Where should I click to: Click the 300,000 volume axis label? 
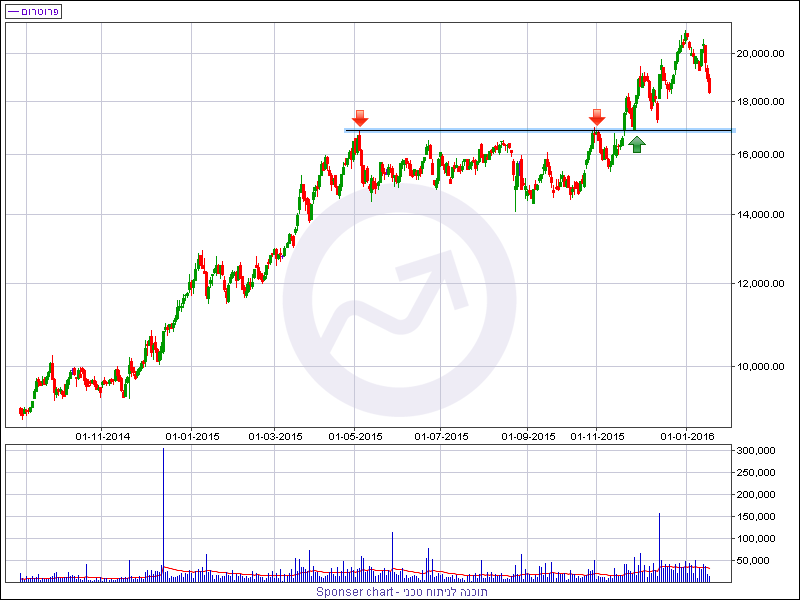pos(756,451)
